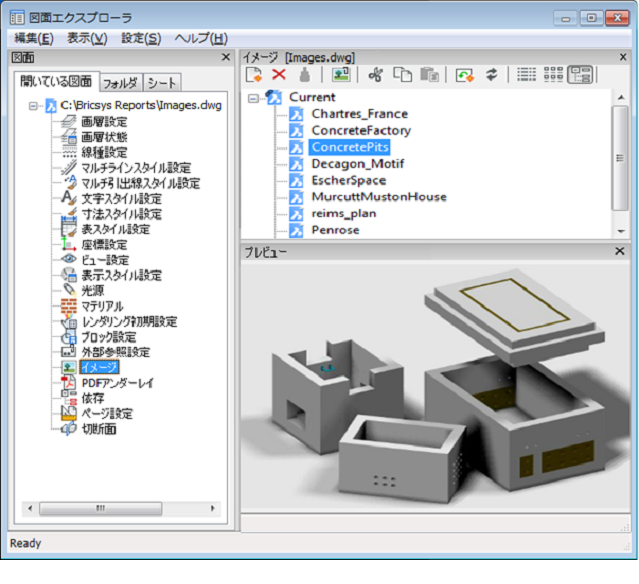The width and height of the screenshot is (639, 584).
Task: Switch to the 開いている図面 tab
Action: [x=56, y=82]
